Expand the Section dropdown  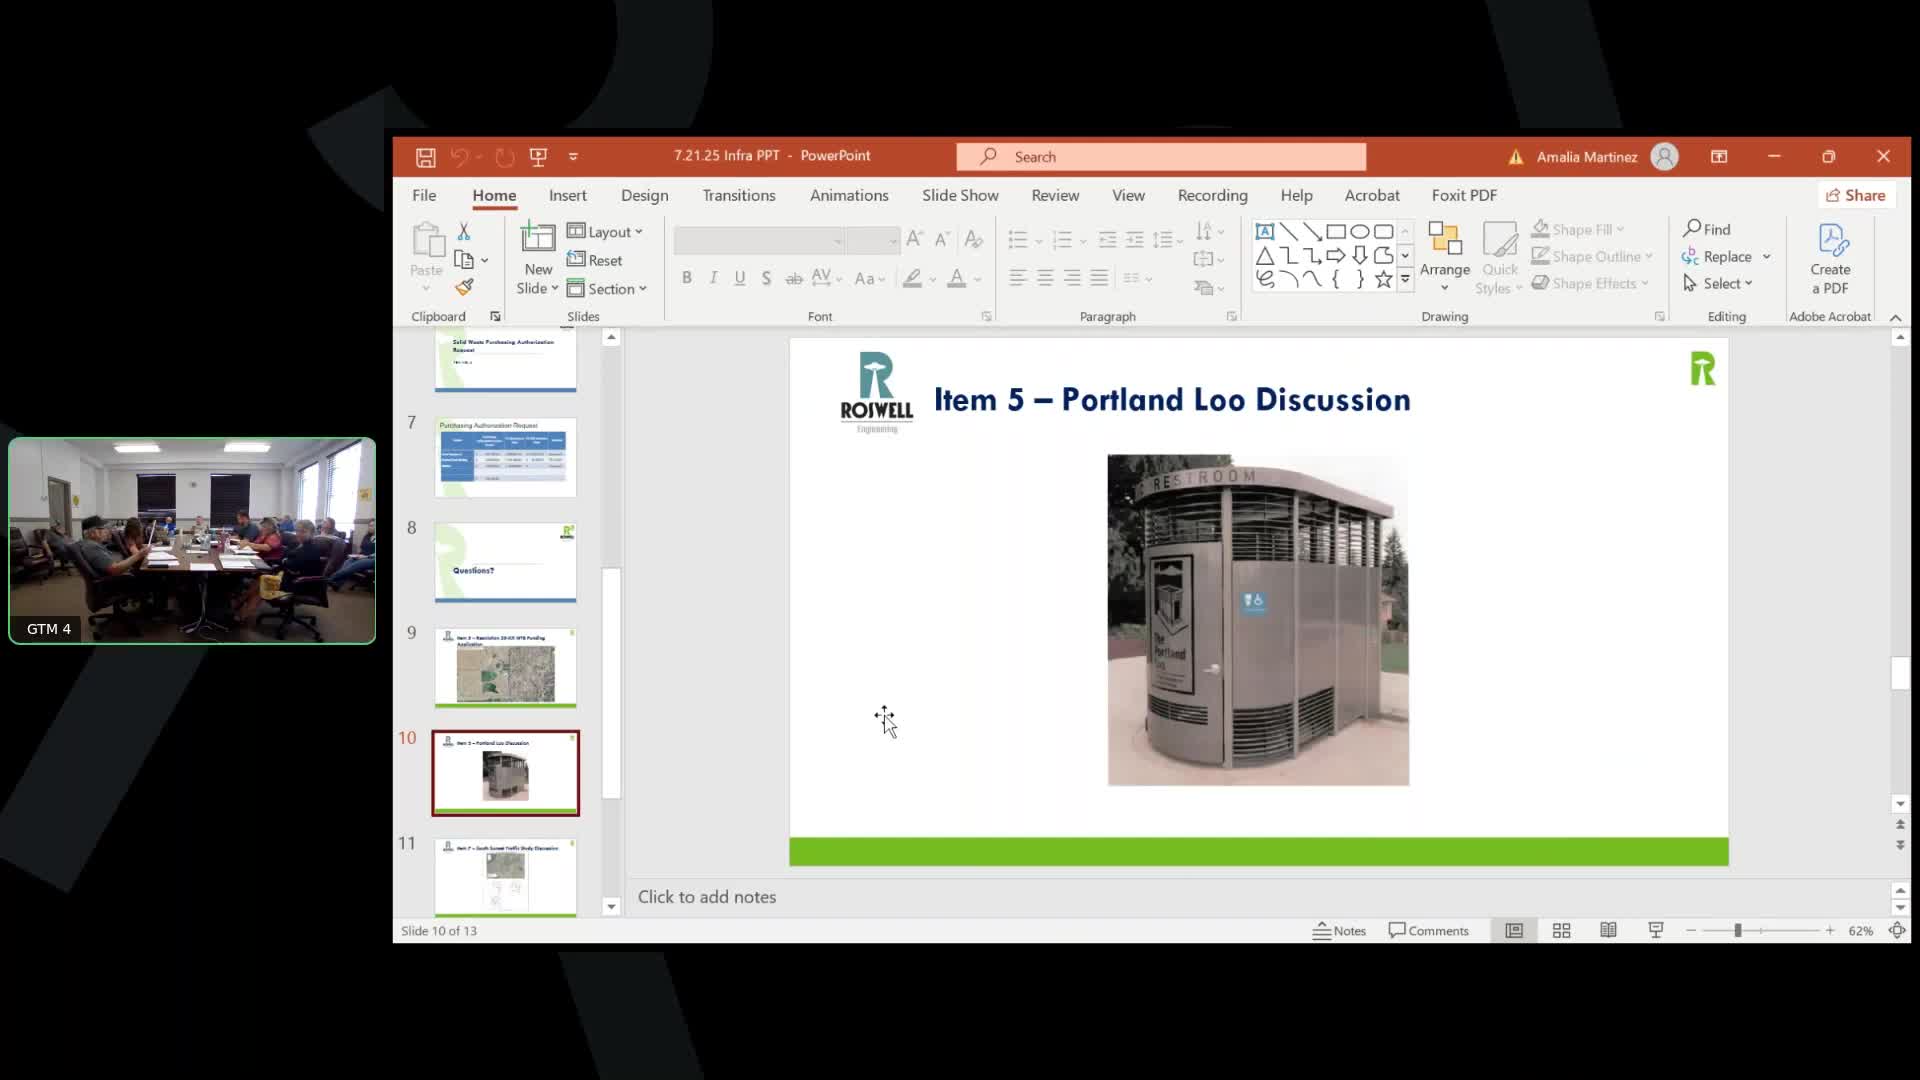608,289
